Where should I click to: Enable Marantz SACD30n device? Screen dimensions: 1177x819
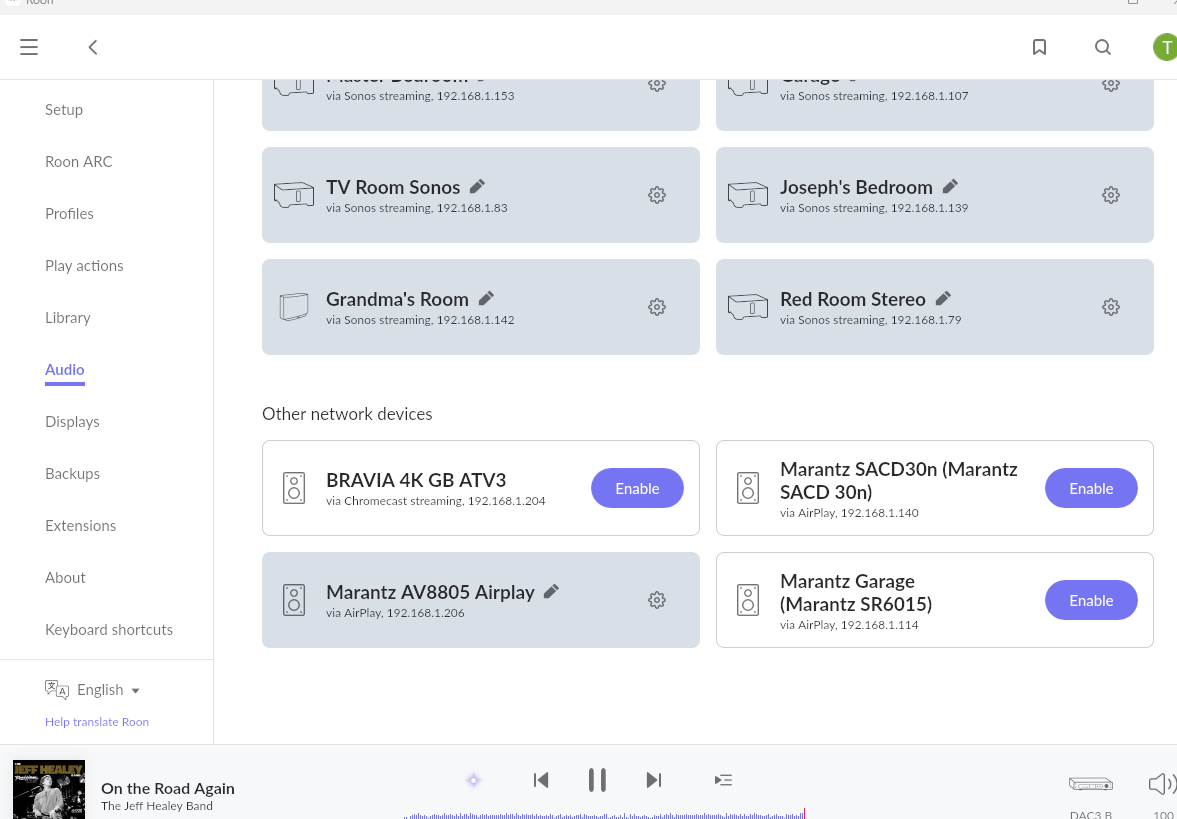[1091, 488]
